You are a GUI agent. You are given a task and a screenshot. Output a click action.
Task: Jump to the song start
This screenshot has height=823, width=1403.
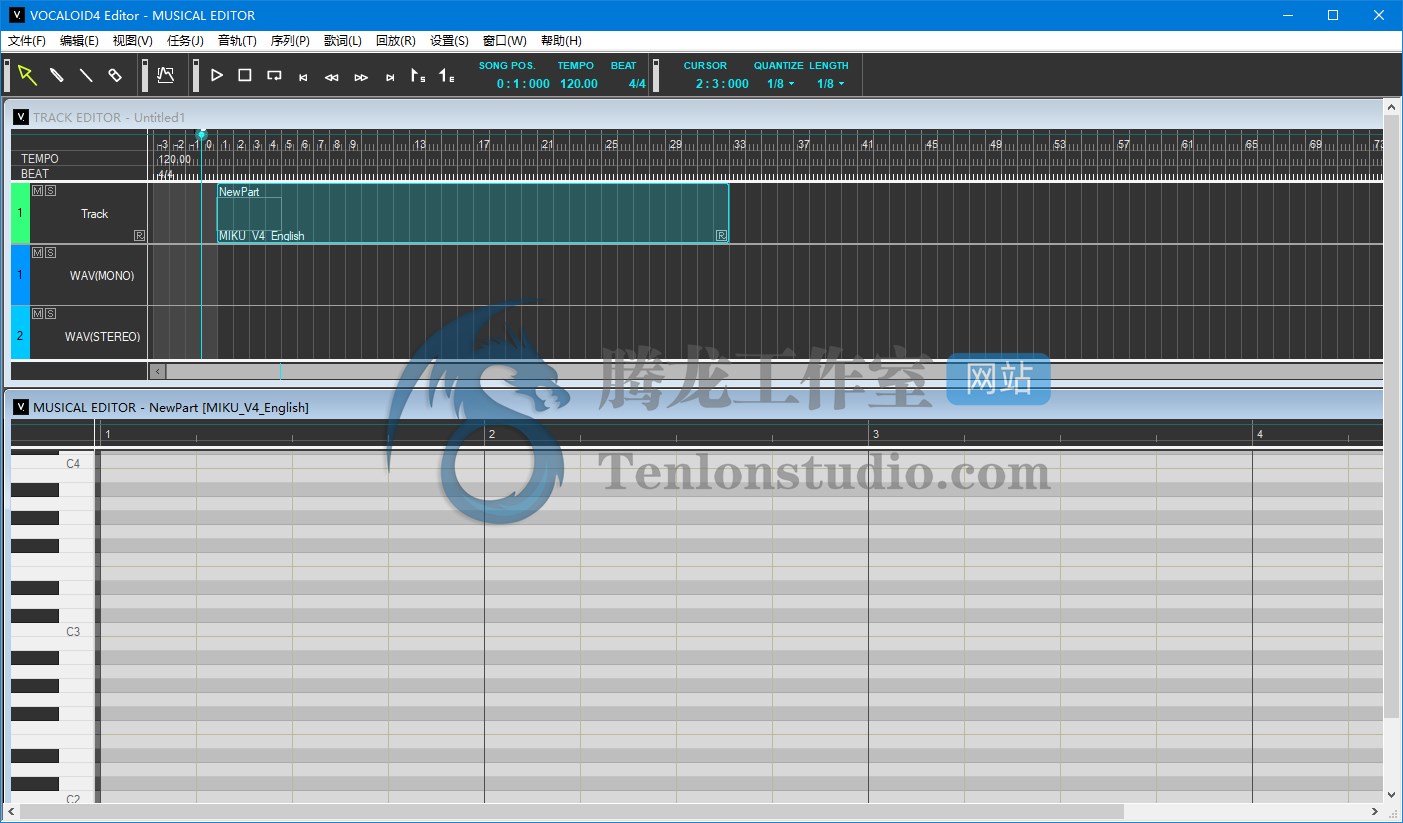[303, 77]
